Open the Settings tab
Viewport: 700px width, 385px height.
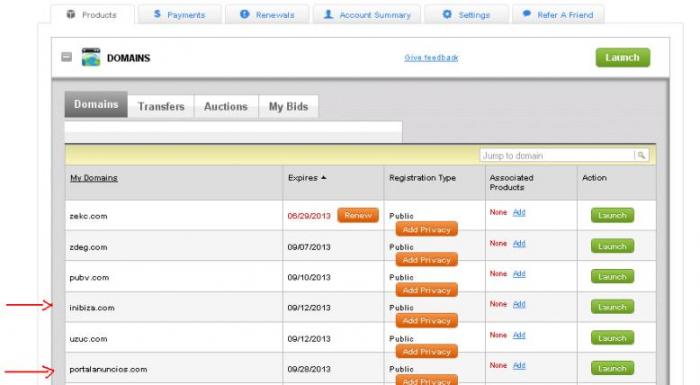(466, 15)
